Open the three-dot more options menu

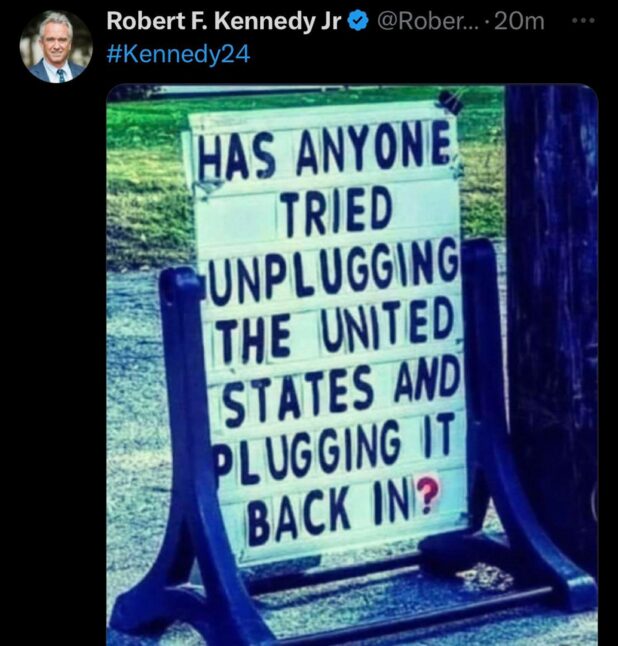[585, 20]
